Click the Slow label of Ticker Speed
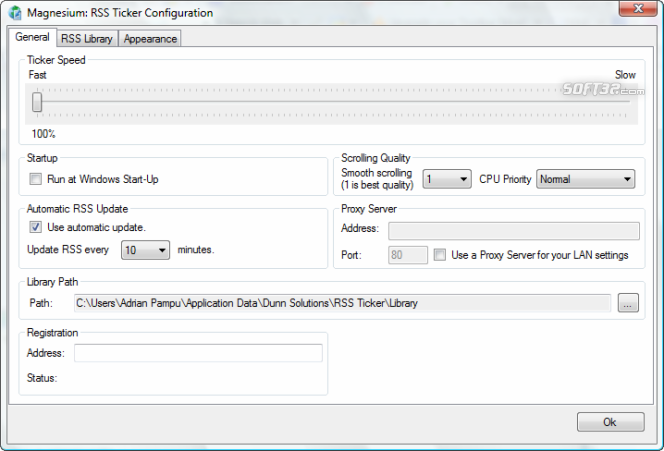Screen dimensions: 664x451 625,75
